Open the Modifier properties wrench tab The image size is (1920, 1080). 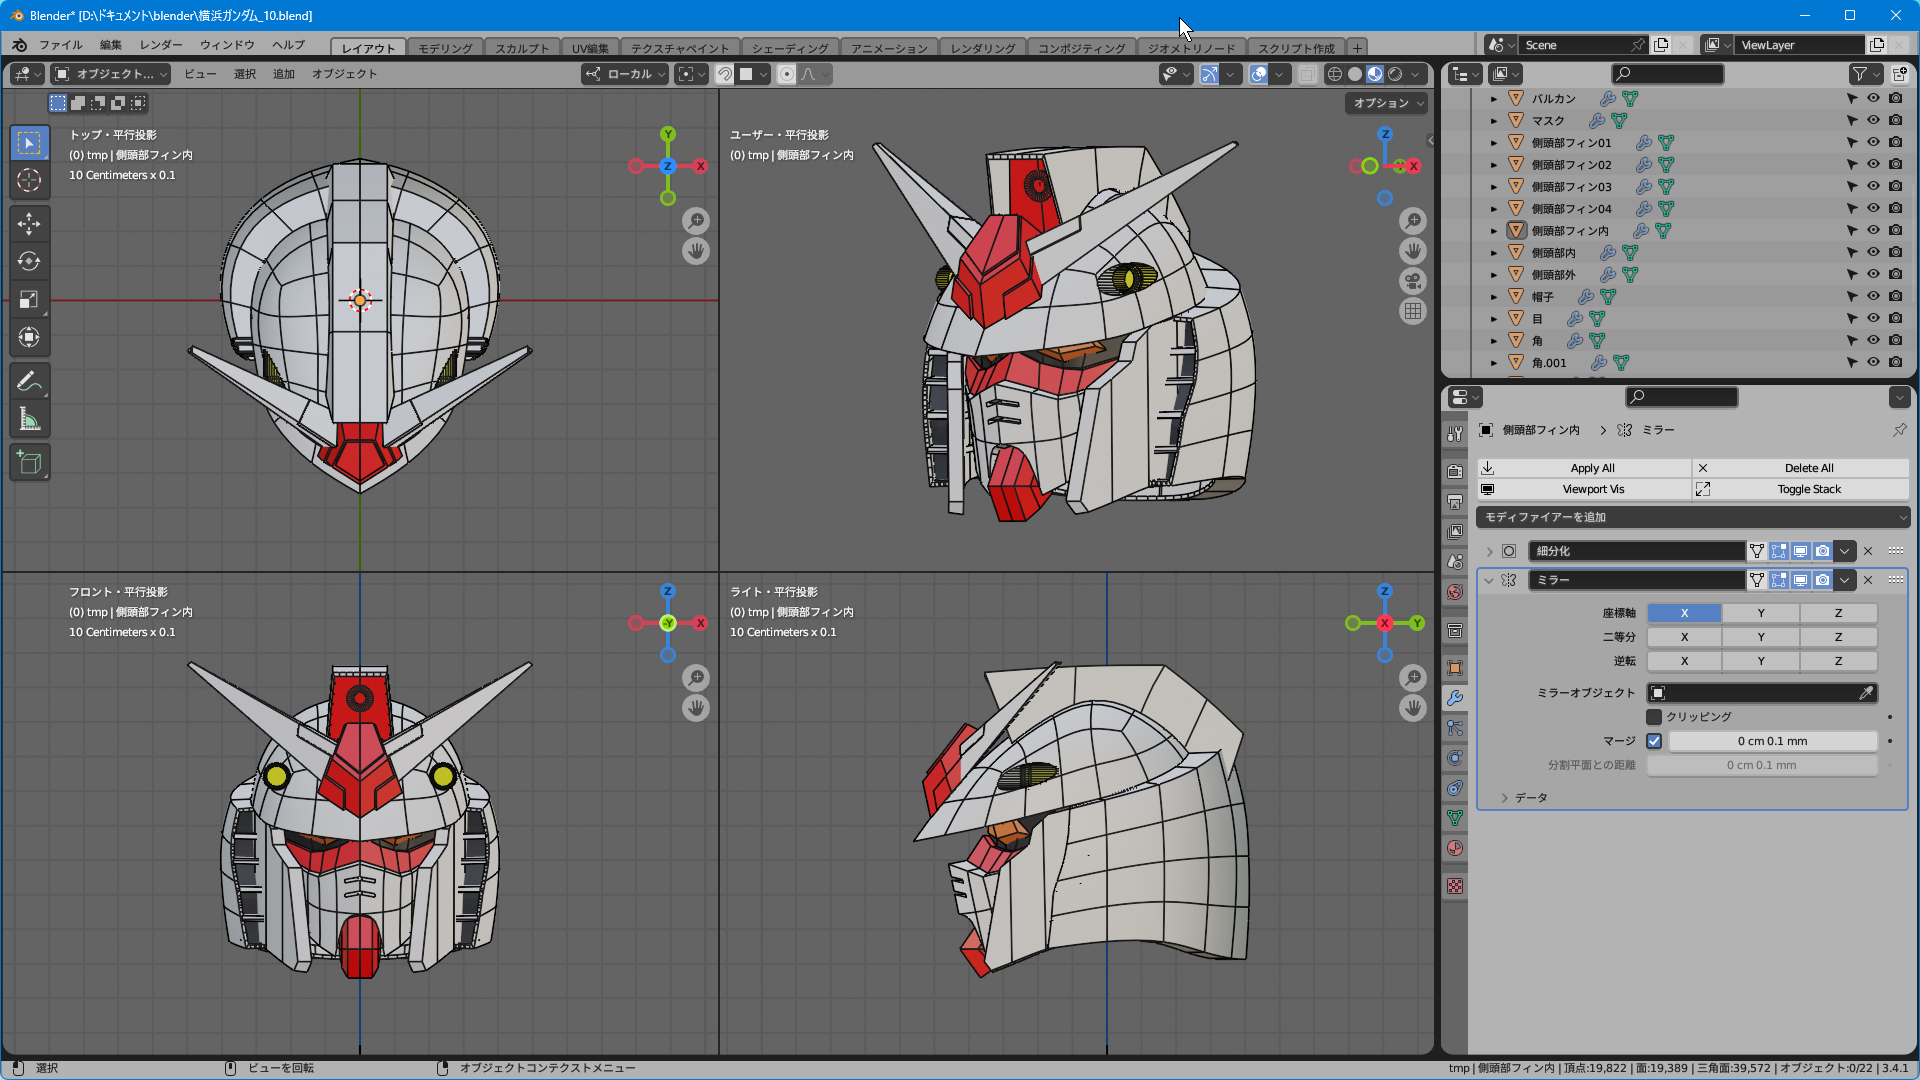(1455, 698)
